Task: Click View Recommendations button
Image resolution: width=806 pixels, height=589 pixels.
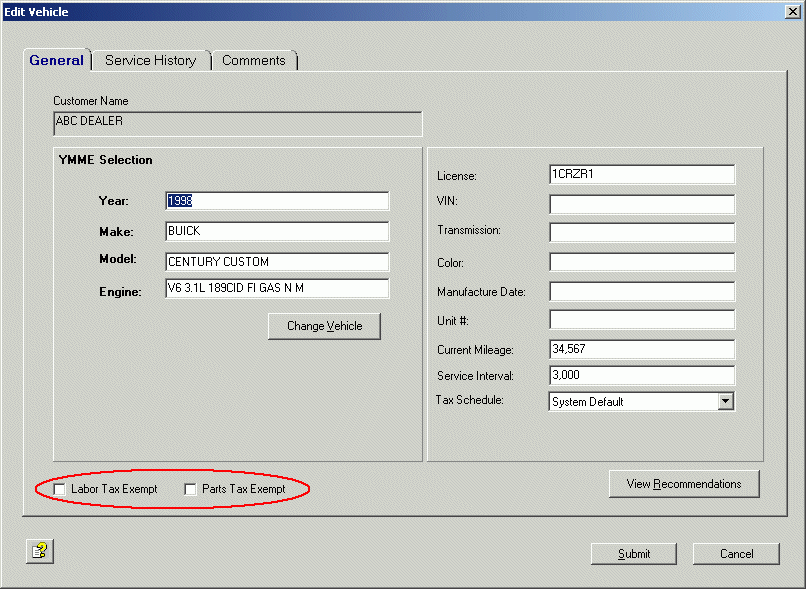Action: pos(683,484)
